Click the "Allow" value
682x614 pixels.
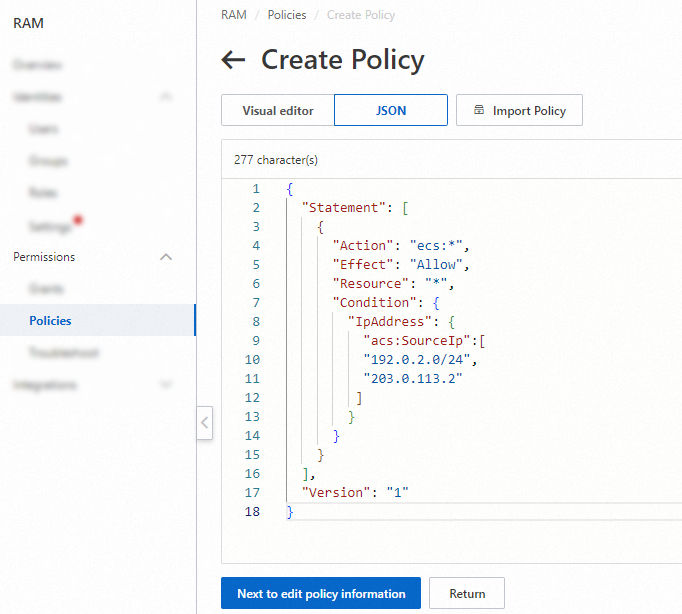click(436, 265)
